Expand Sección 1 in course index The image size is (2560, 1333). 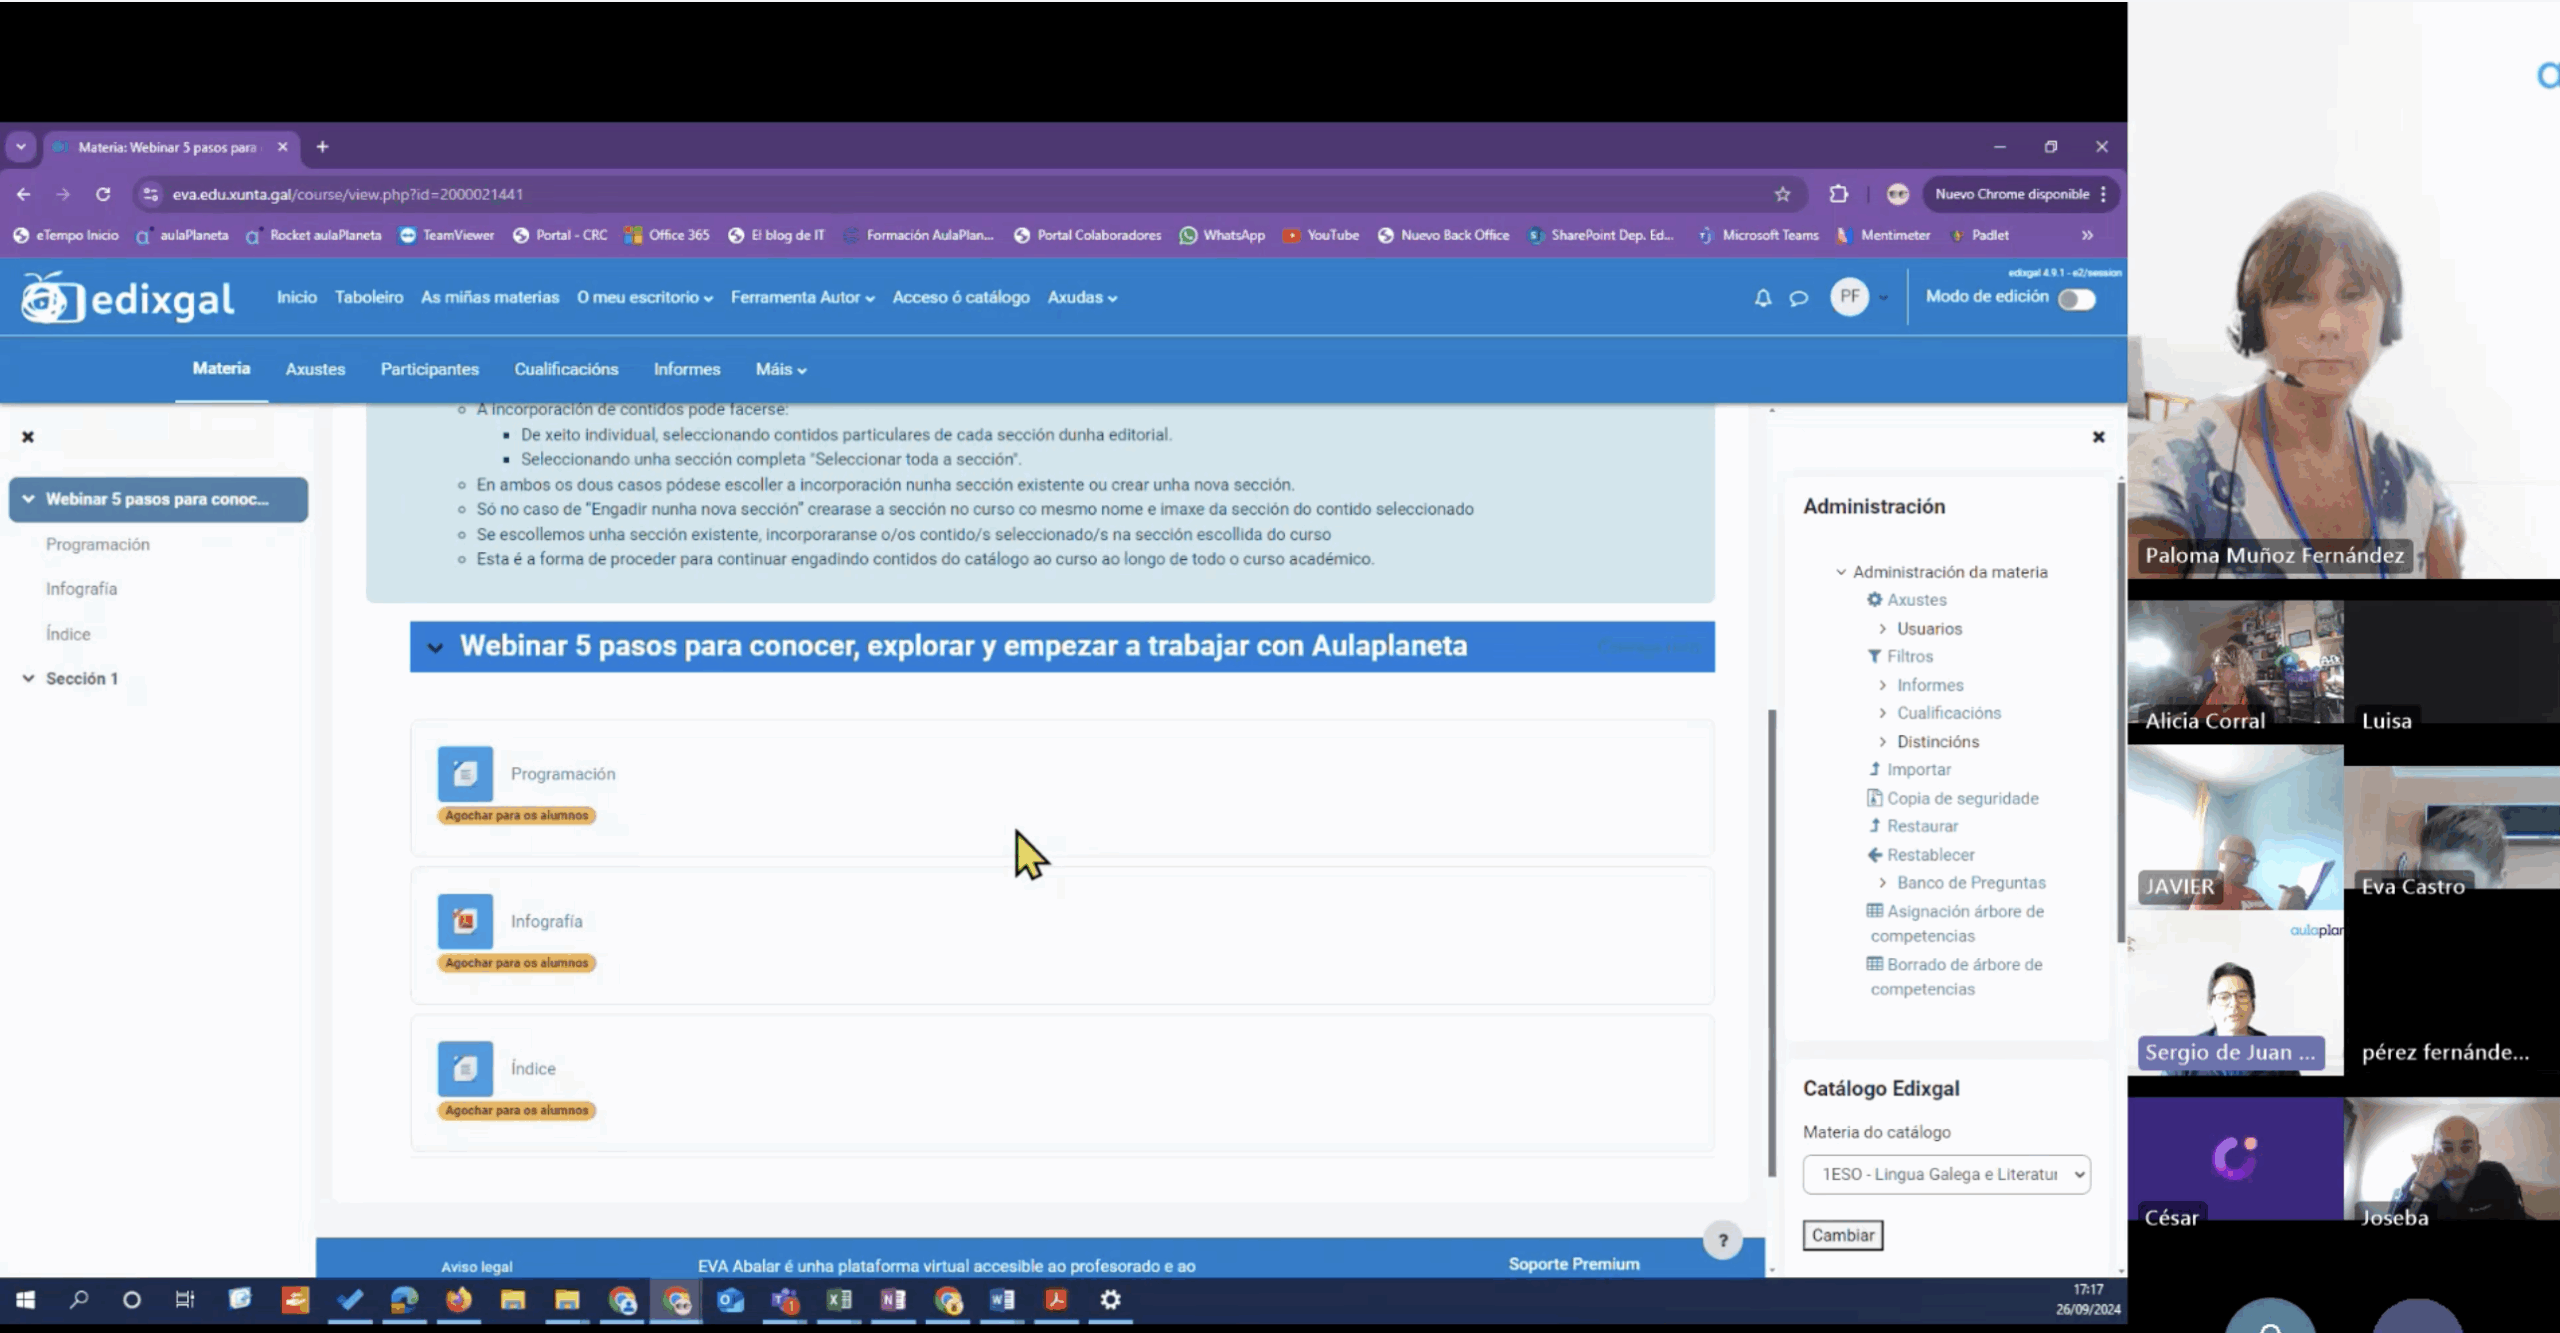28,678
